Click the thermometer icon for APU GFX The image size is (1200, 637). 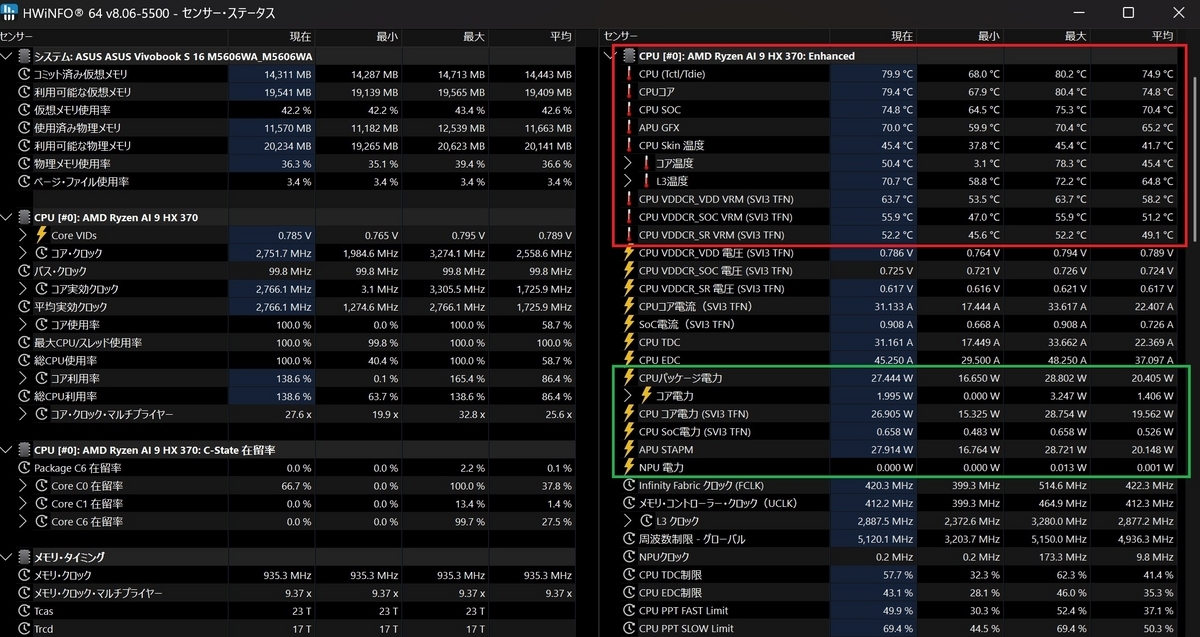pos(629,128)
